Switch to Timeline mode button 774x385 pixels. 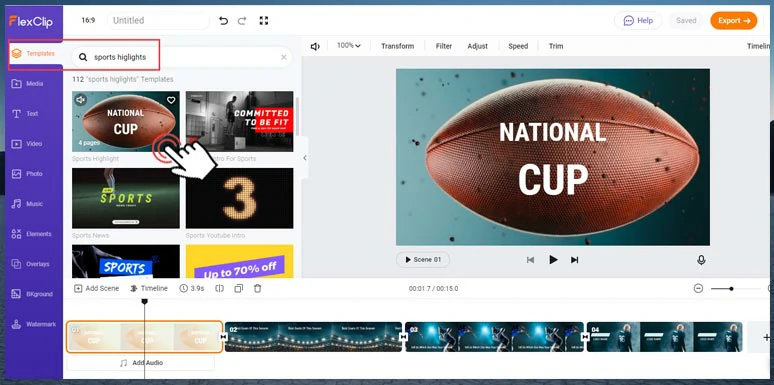(x=149, y=288)
